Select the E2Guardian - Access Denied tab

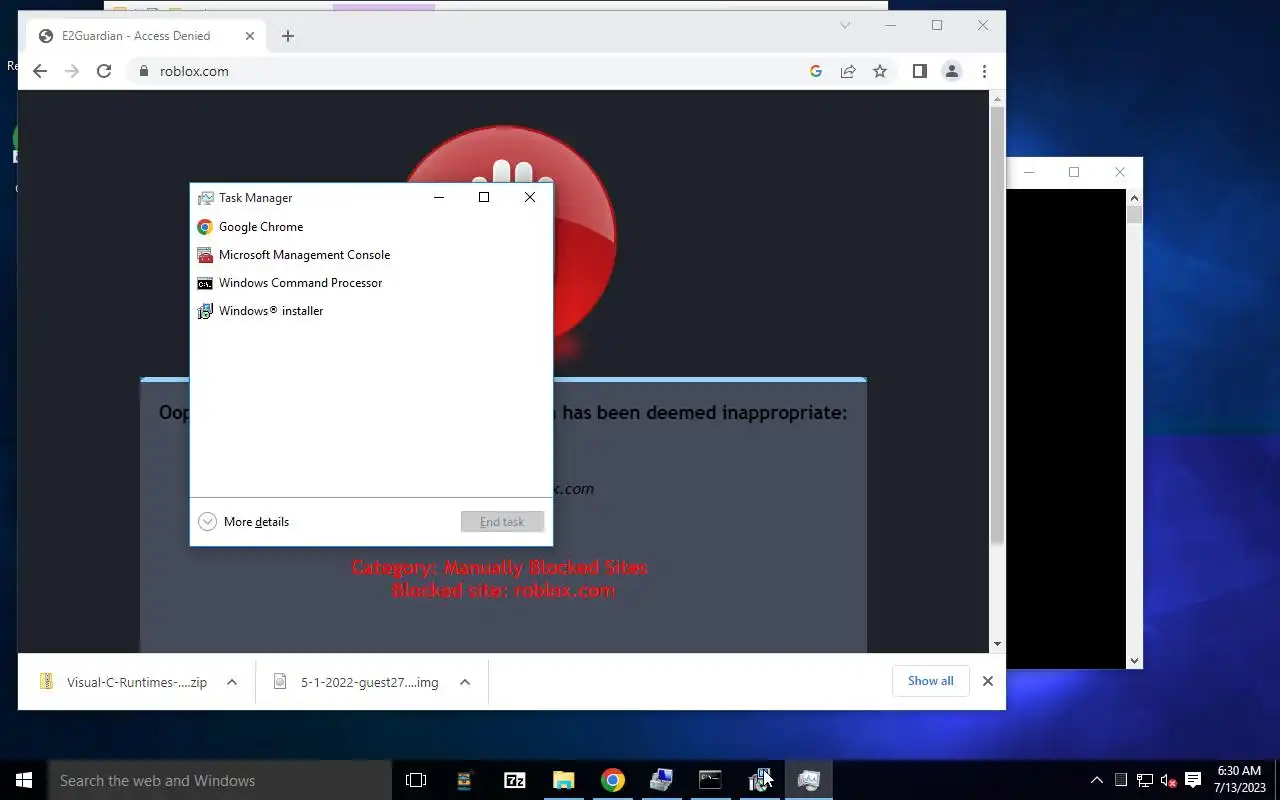(x=145, y=36)
